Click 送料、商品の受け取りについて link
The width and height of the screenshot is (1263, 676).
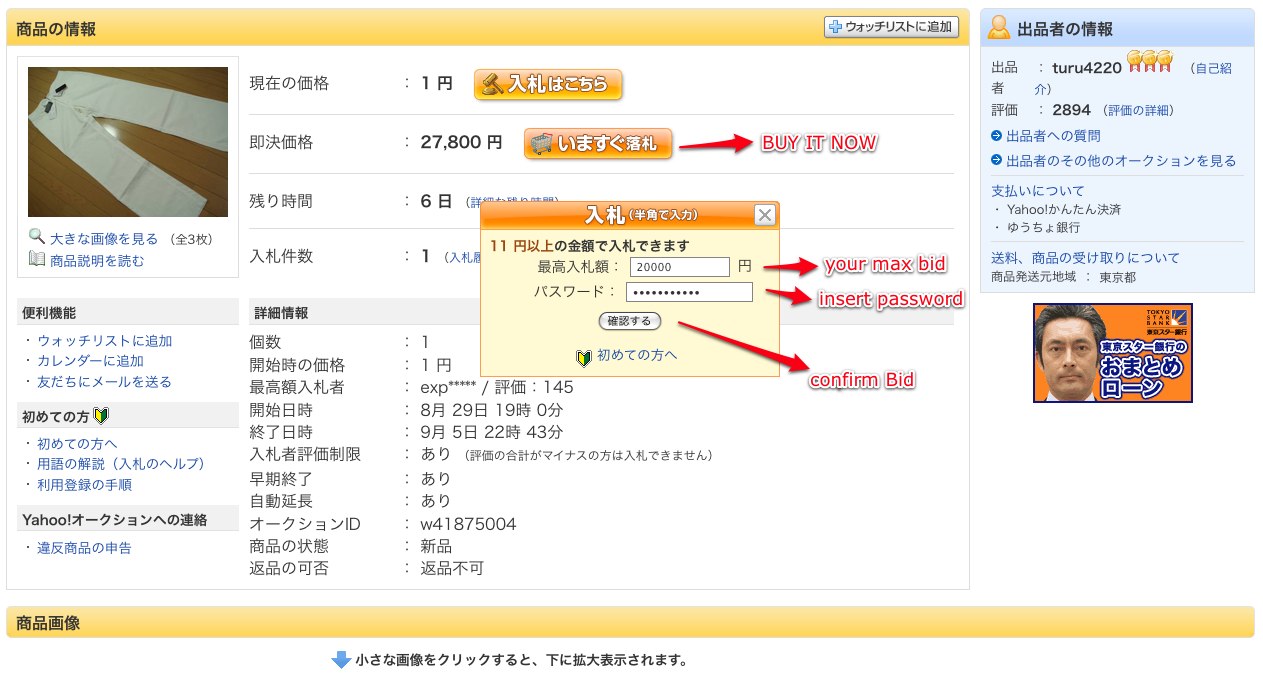(1085, 257)
